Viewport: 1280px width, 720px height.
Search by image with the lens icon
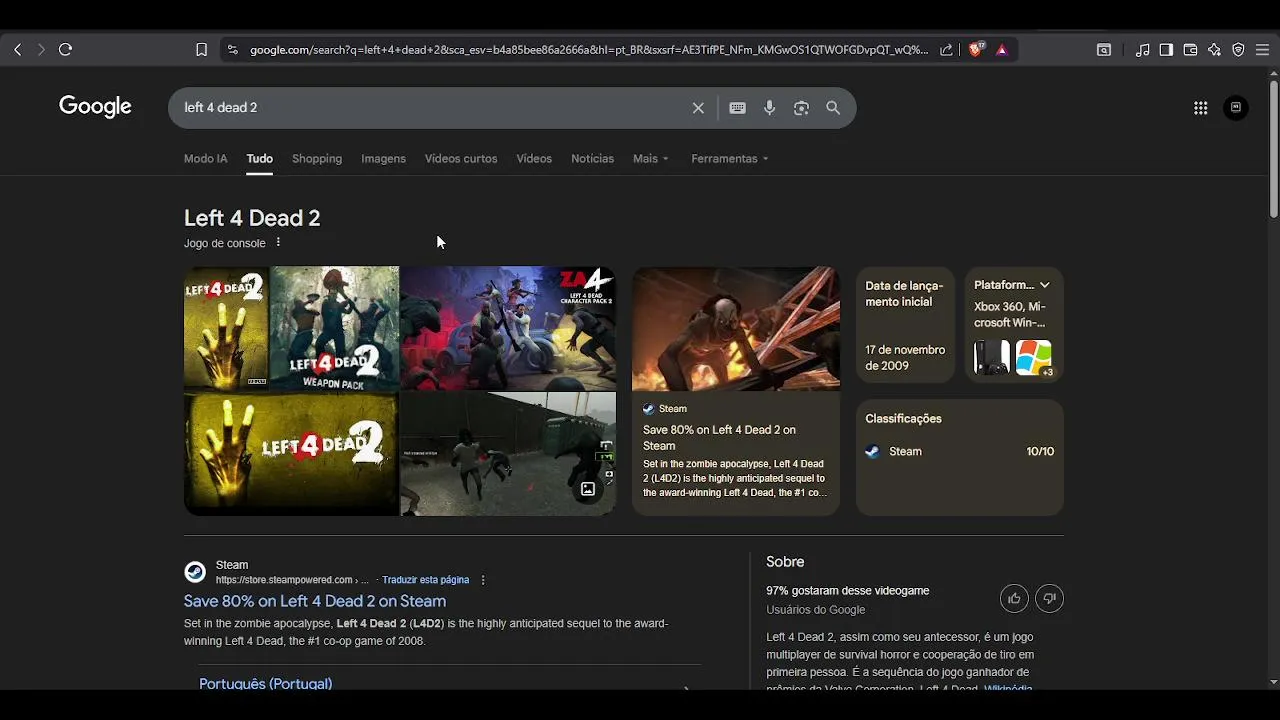801,108
